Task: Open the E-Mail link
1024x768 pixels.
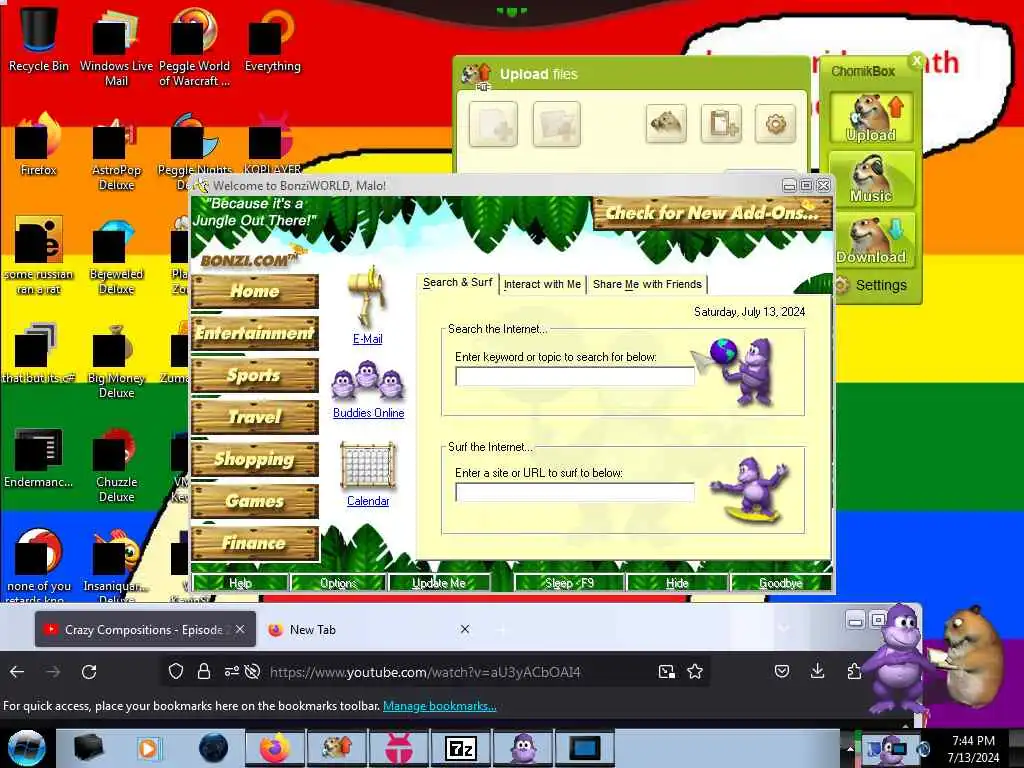Action: 368,339
